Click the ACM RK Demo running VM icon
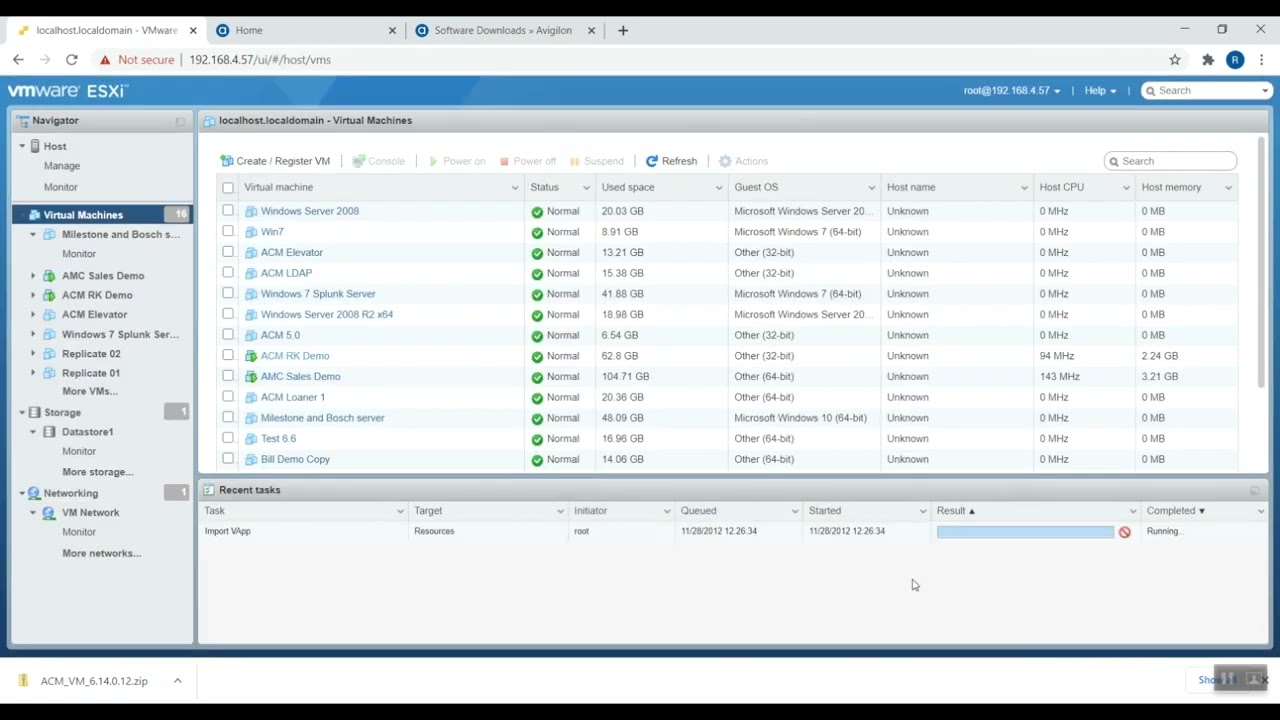This screenshot has height=720, width=1280. click(251, 356)
